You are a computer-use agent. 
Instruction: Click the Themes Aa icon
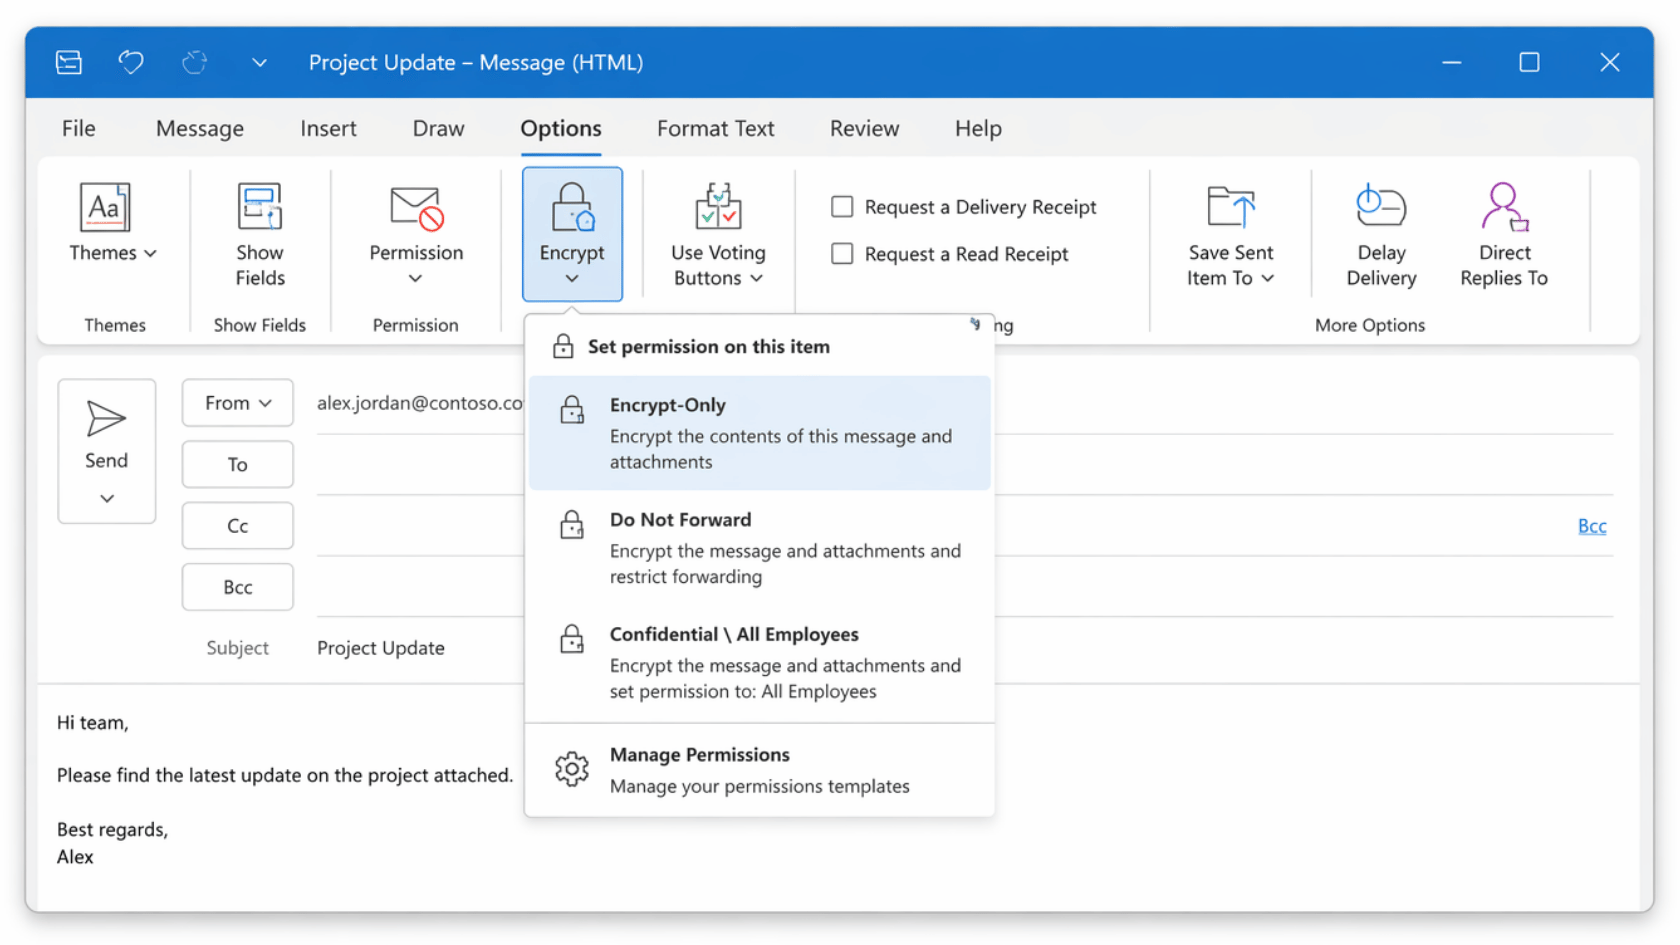[105, 207]
